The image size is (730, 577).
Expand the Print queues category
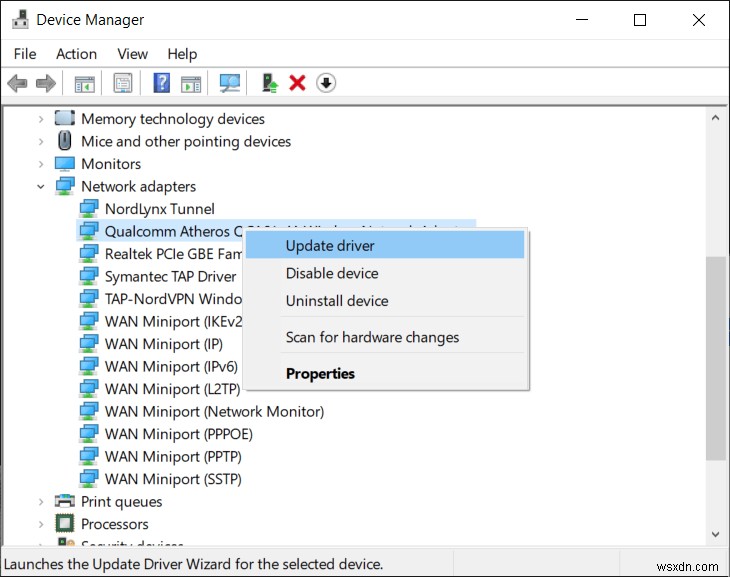pos(41,501)
